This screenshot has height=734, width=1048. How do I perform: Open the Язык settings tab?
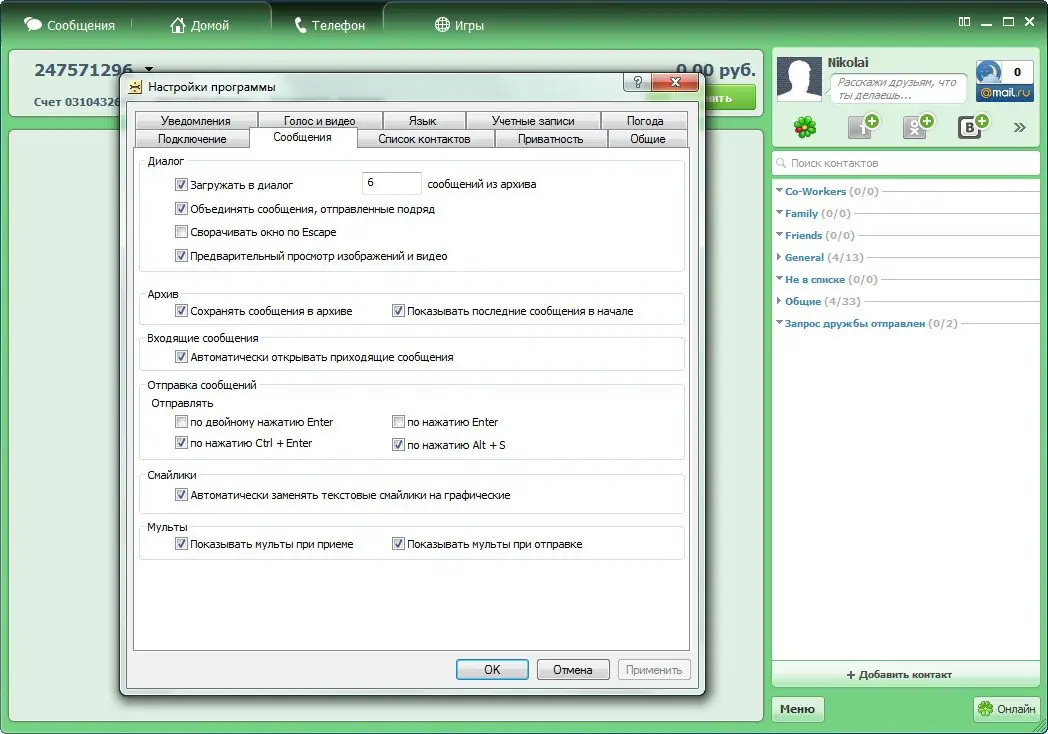coord(422,120)
